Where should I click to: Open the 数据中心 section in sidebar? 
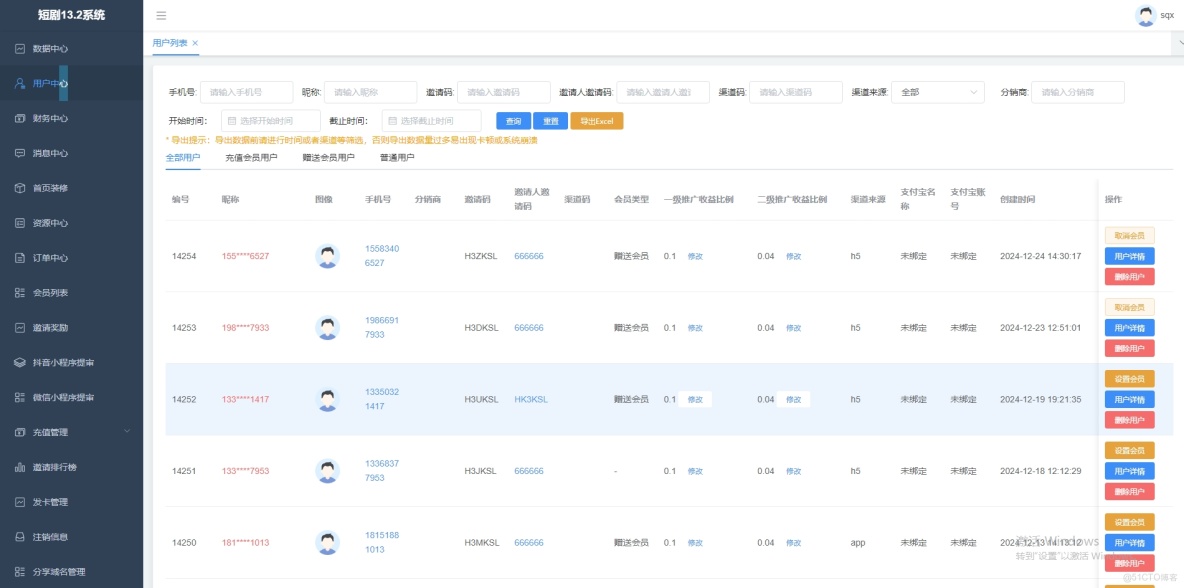[47, 48]
